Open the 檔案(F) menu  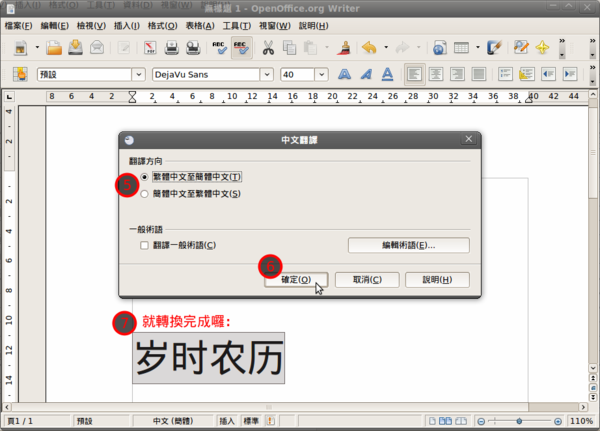(18, 26)
